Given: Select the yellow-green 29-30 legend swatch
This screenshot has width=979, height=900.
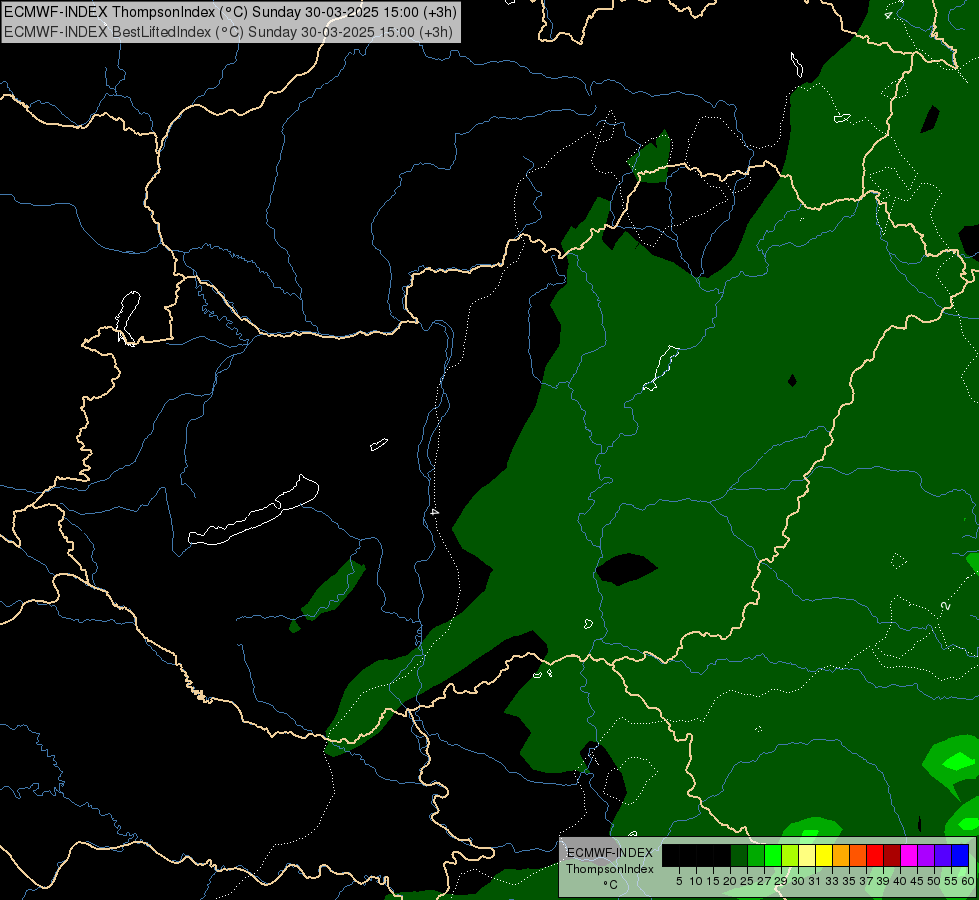Looking at the screenshot, I should [790, 855].
